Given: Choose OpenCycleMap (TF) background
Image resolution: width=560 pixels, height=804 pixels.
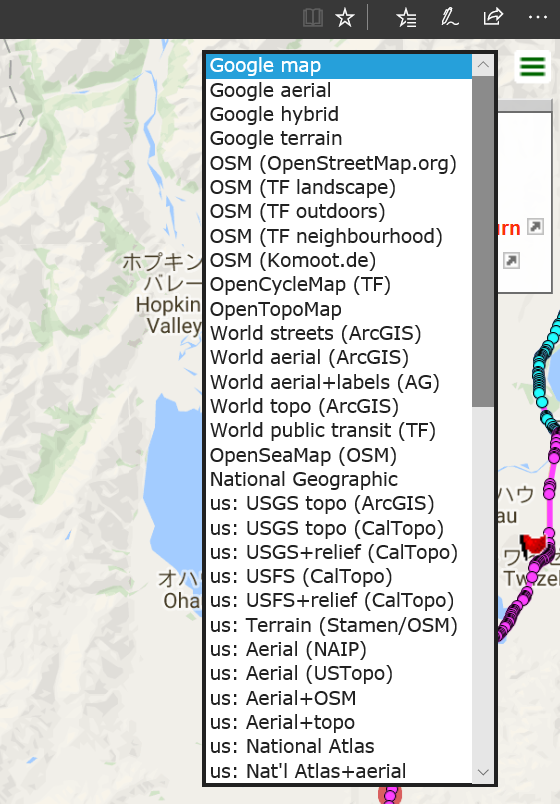Looking at the screenshot, I should [338, 285].
